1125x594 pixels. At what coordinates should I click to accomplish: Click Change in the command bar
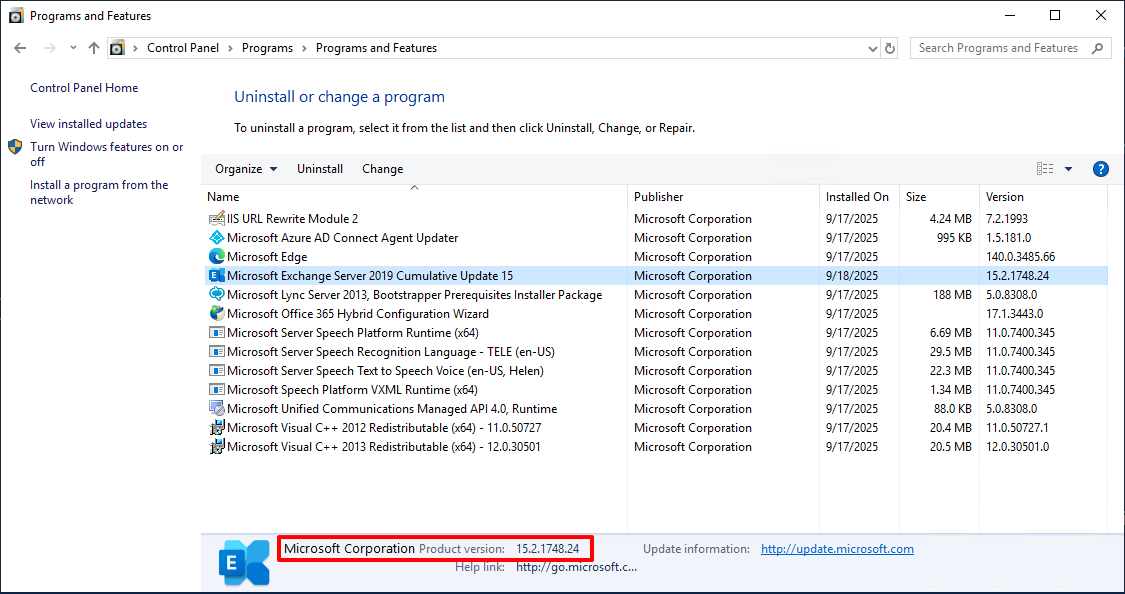point(382,169)
